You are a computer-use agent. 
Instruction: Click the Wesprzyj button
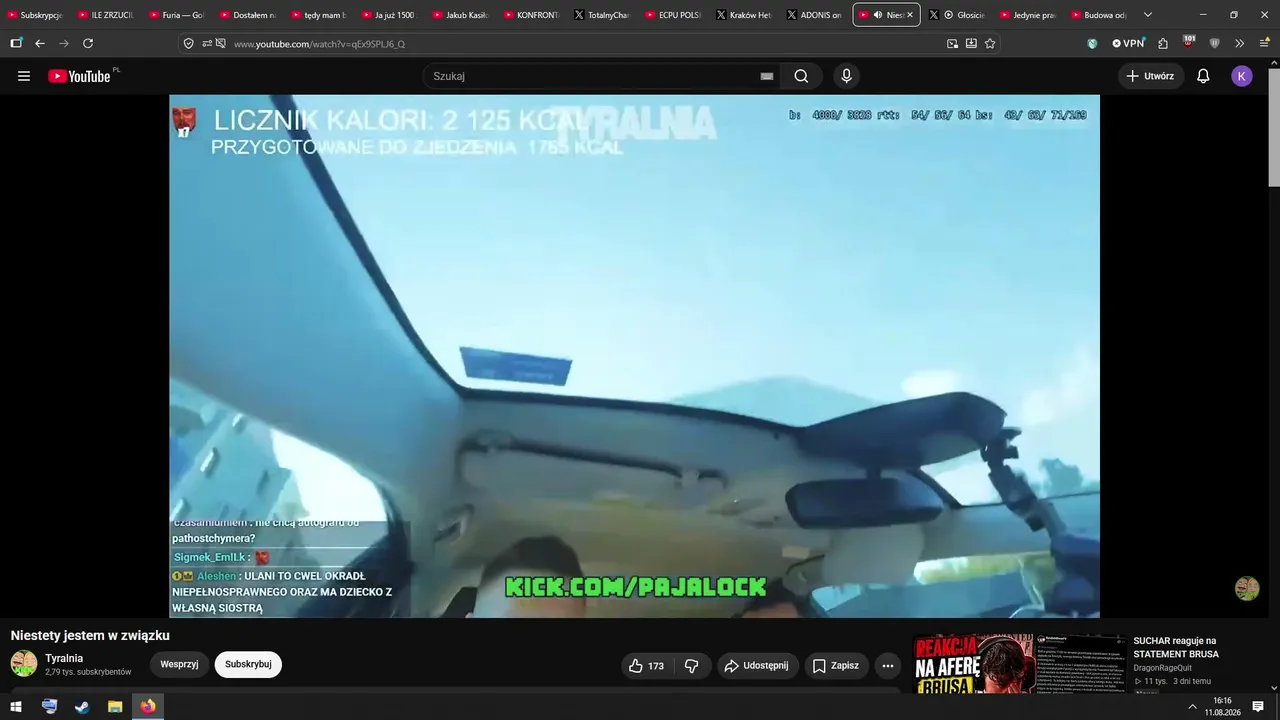point(179,664)
